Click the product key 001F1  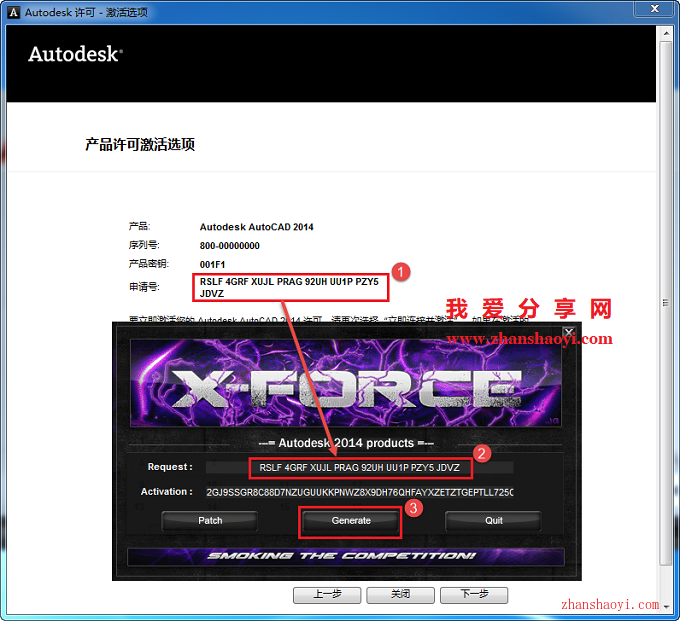212,265
